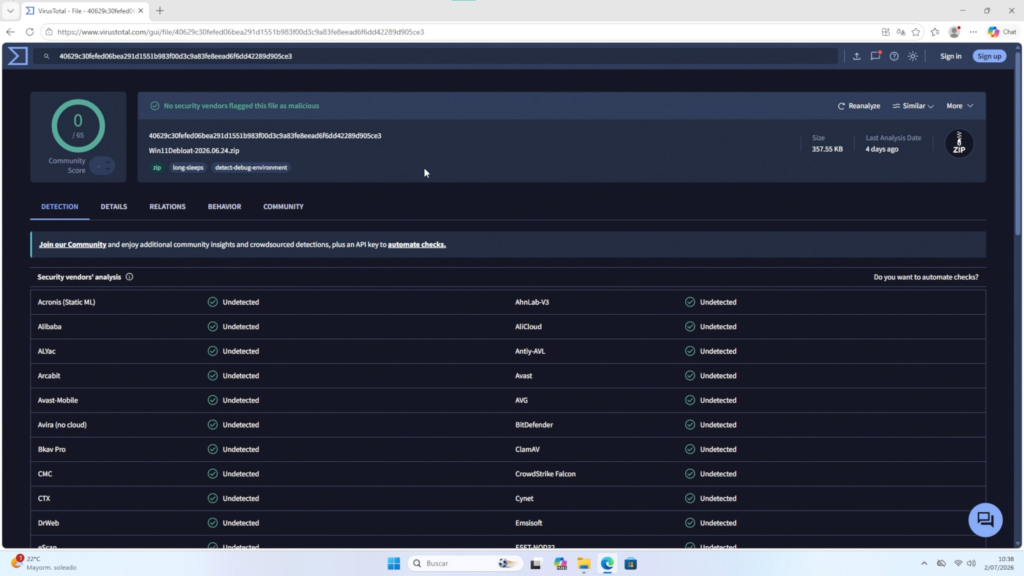
Task: Click the upload file icon
Action: (856, 56)
